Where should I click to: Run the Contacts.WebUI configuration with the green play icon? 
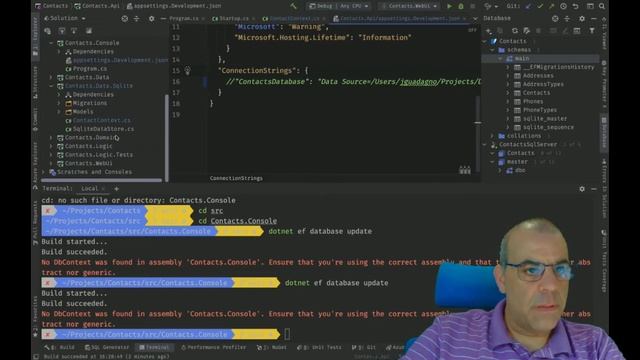tap(449, 6)
